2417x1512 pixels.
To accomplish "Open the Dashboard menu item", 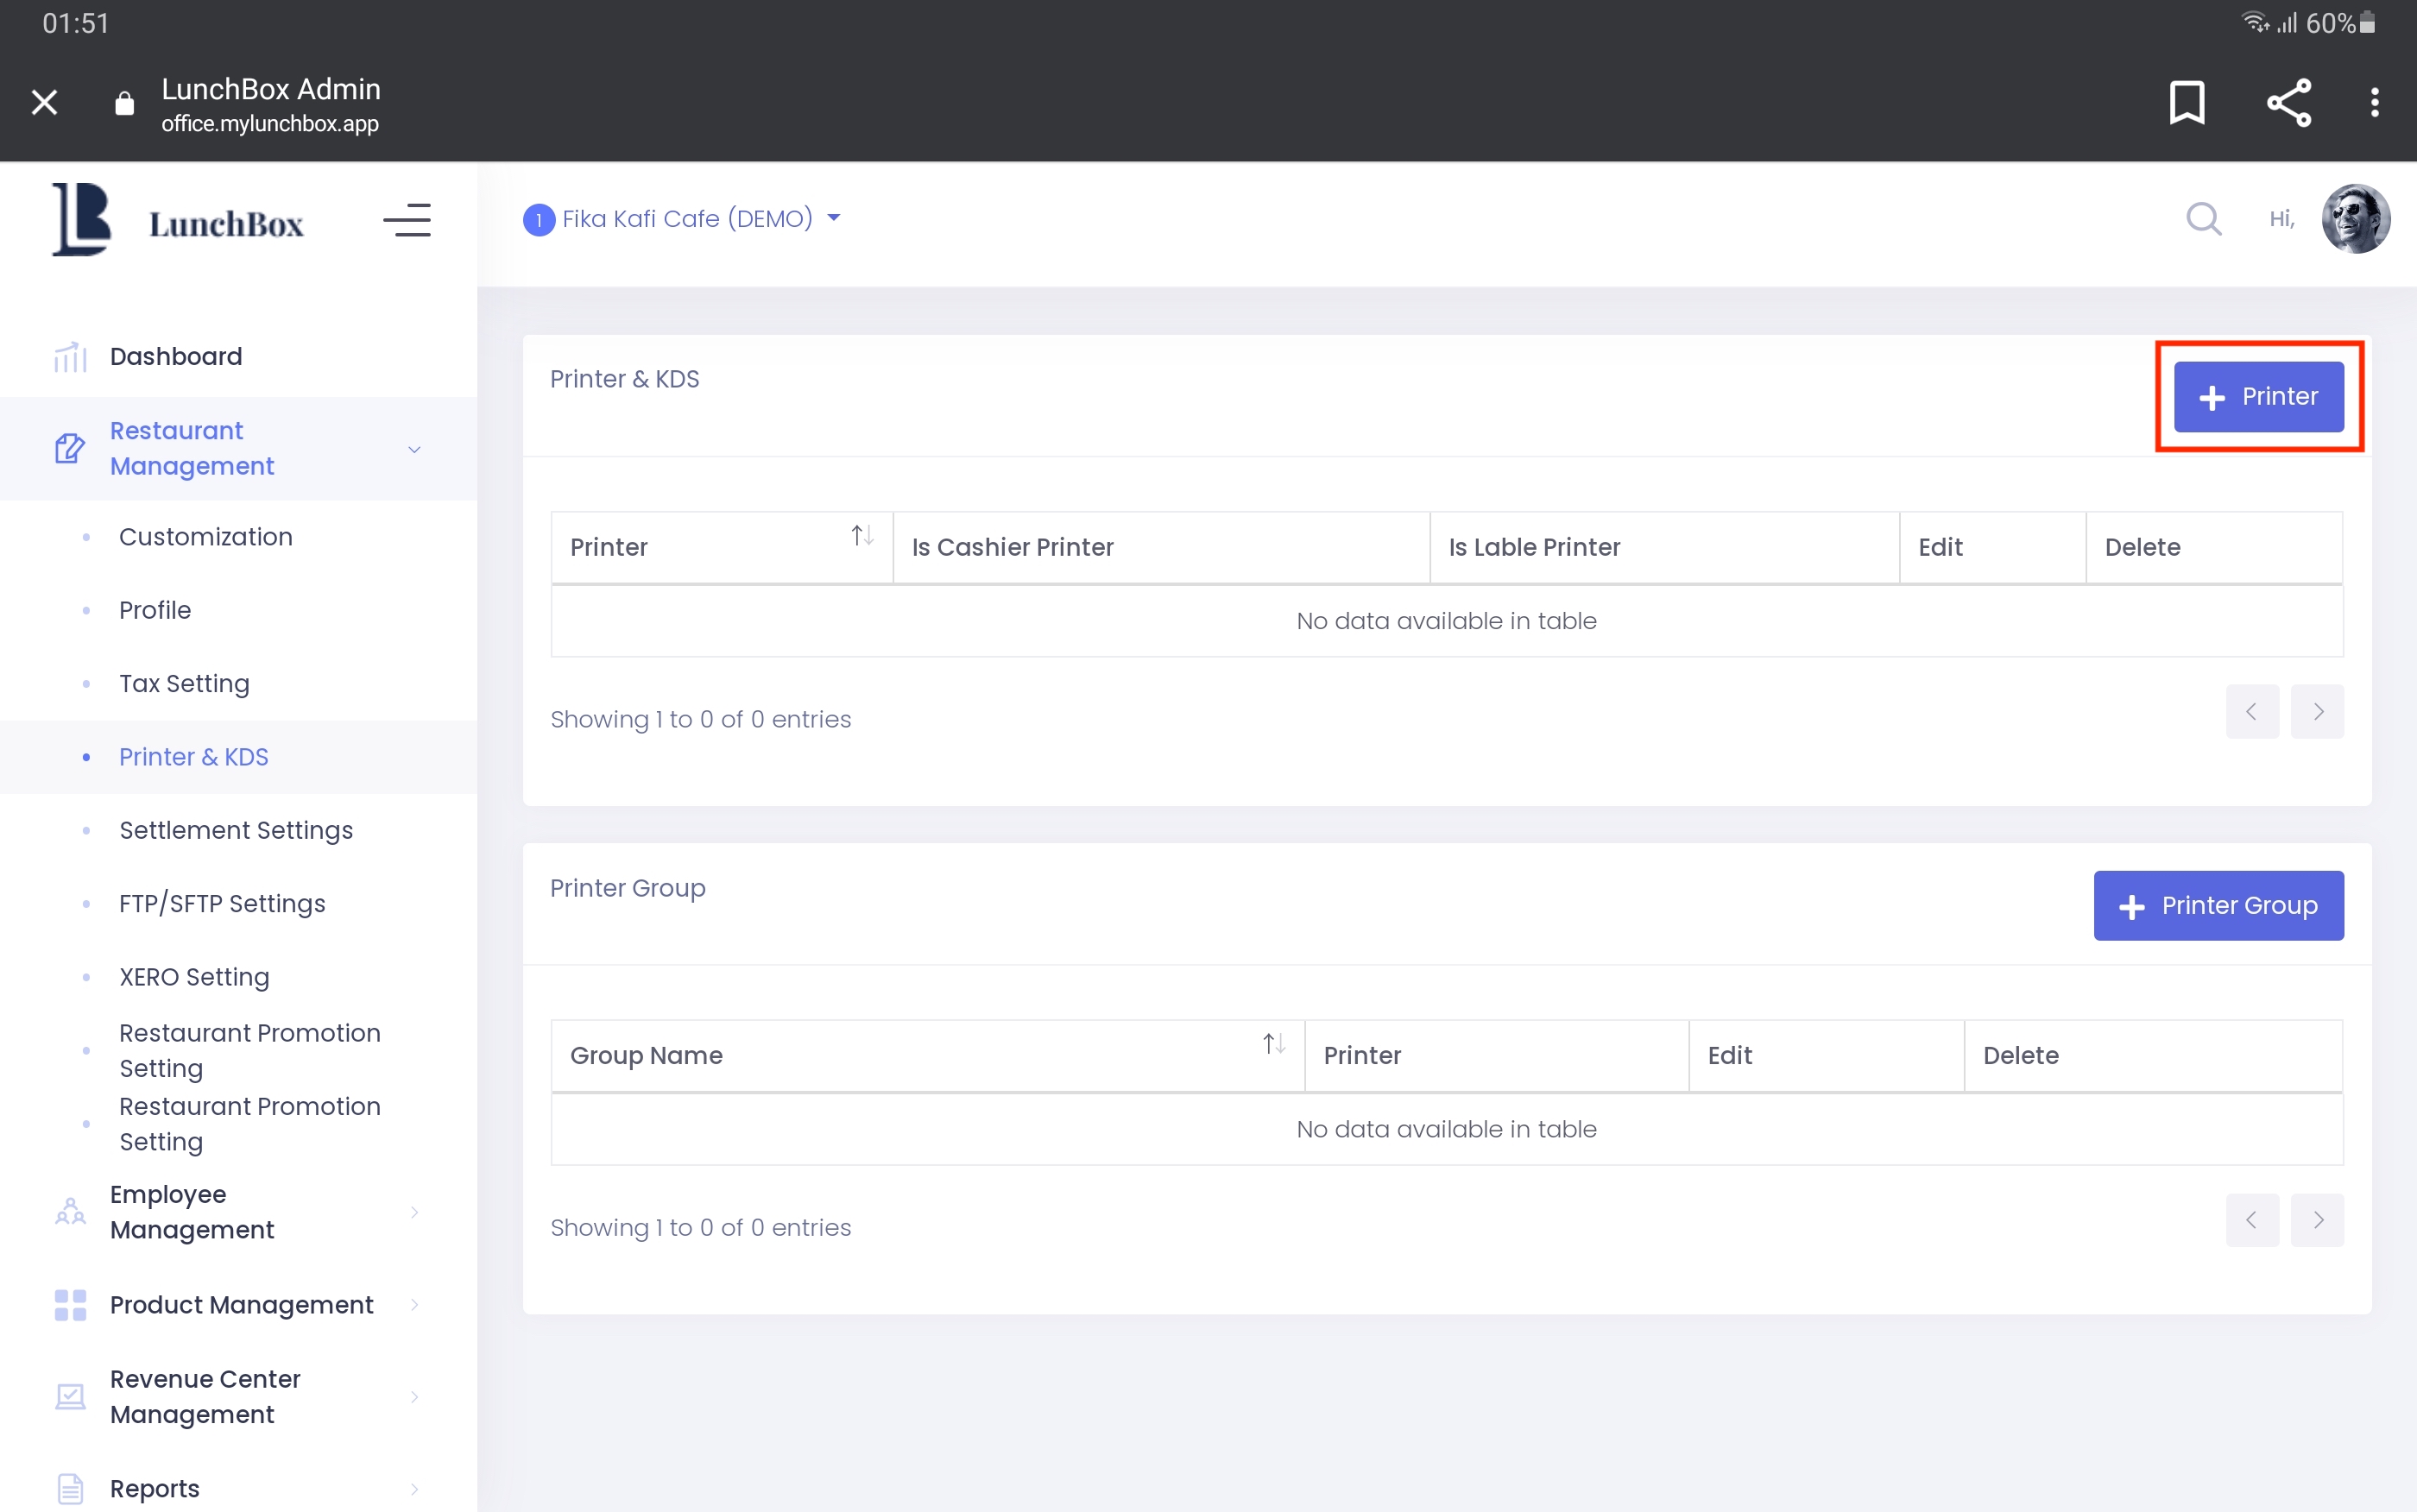I will point(176,356).
